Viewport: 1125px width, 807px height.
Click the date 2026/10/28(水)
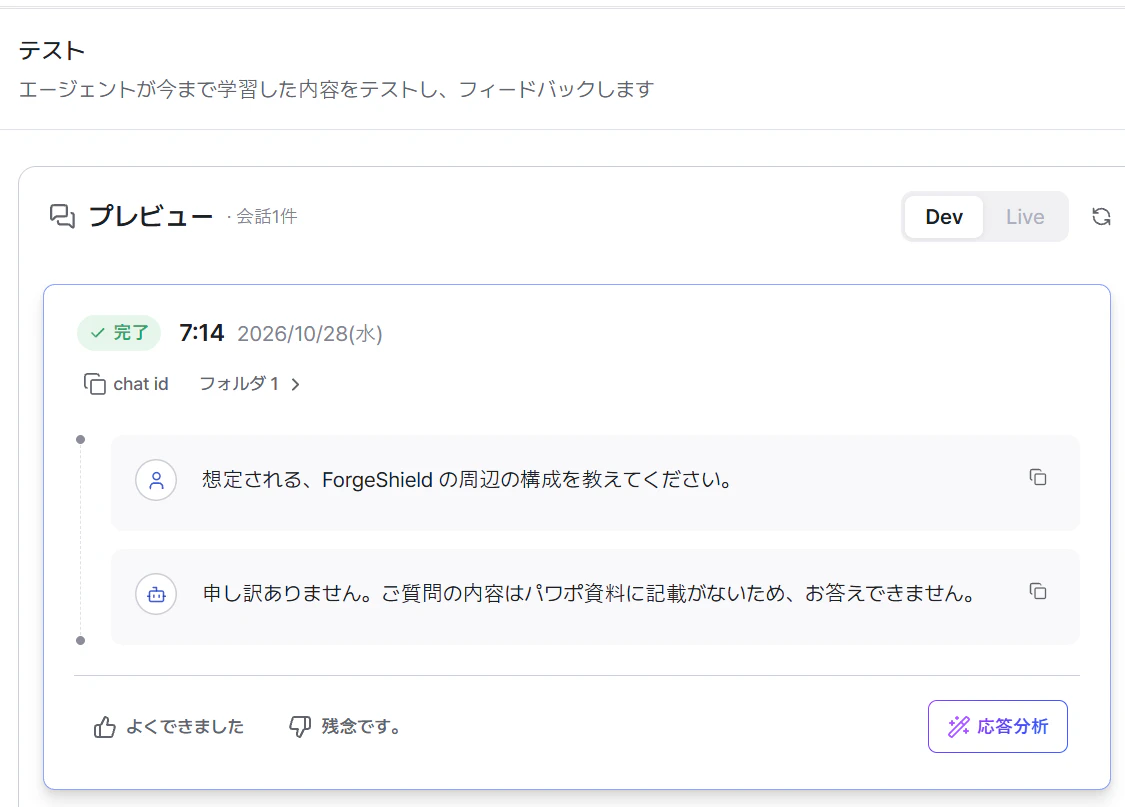[x=310, y=334]
